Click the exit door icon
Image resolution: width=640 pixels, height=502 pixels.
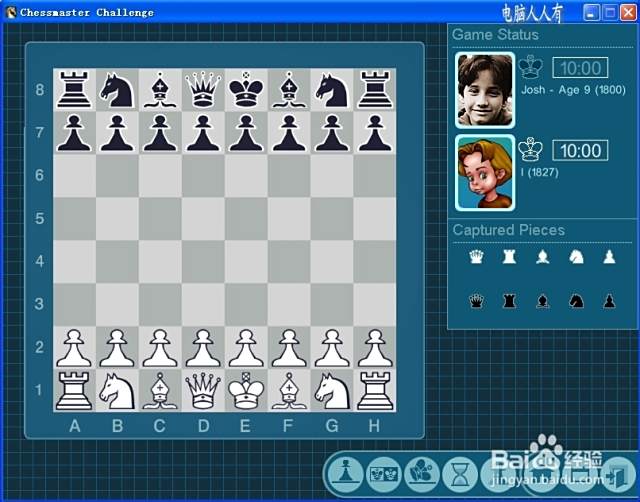[617, 475]
